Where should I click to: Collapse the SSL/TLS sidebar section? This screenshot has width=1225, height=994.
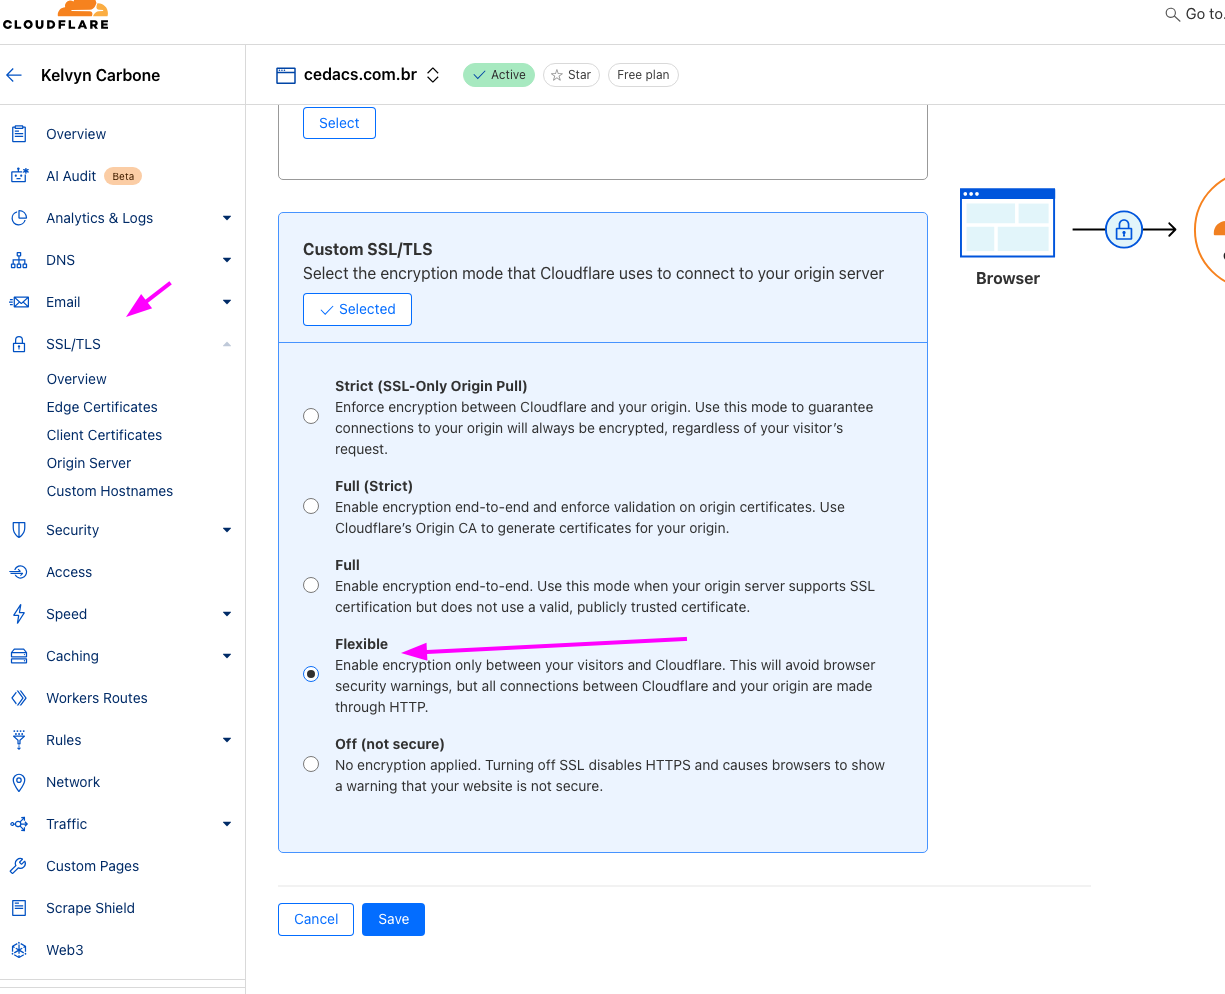pyautogui.click(x=227, y=344)
